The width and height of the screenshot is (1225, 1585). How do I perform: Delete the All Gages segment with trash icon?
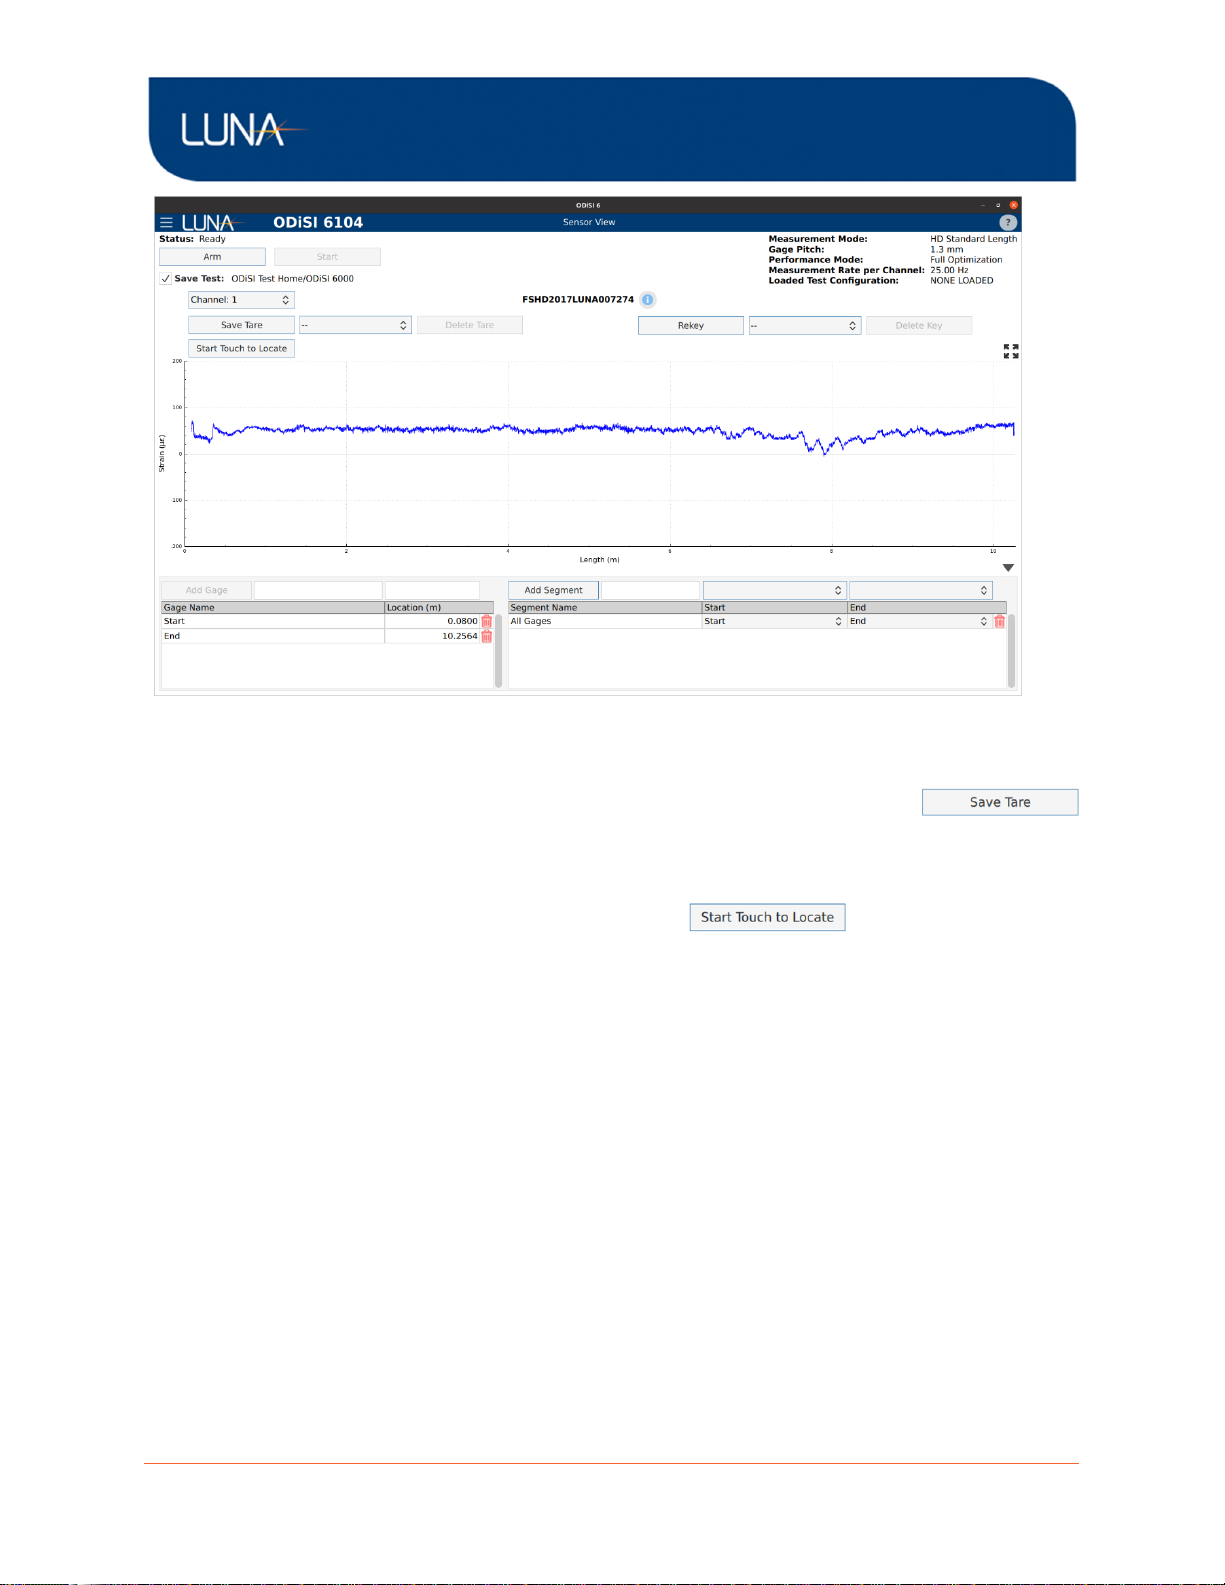tap(999, 621)
